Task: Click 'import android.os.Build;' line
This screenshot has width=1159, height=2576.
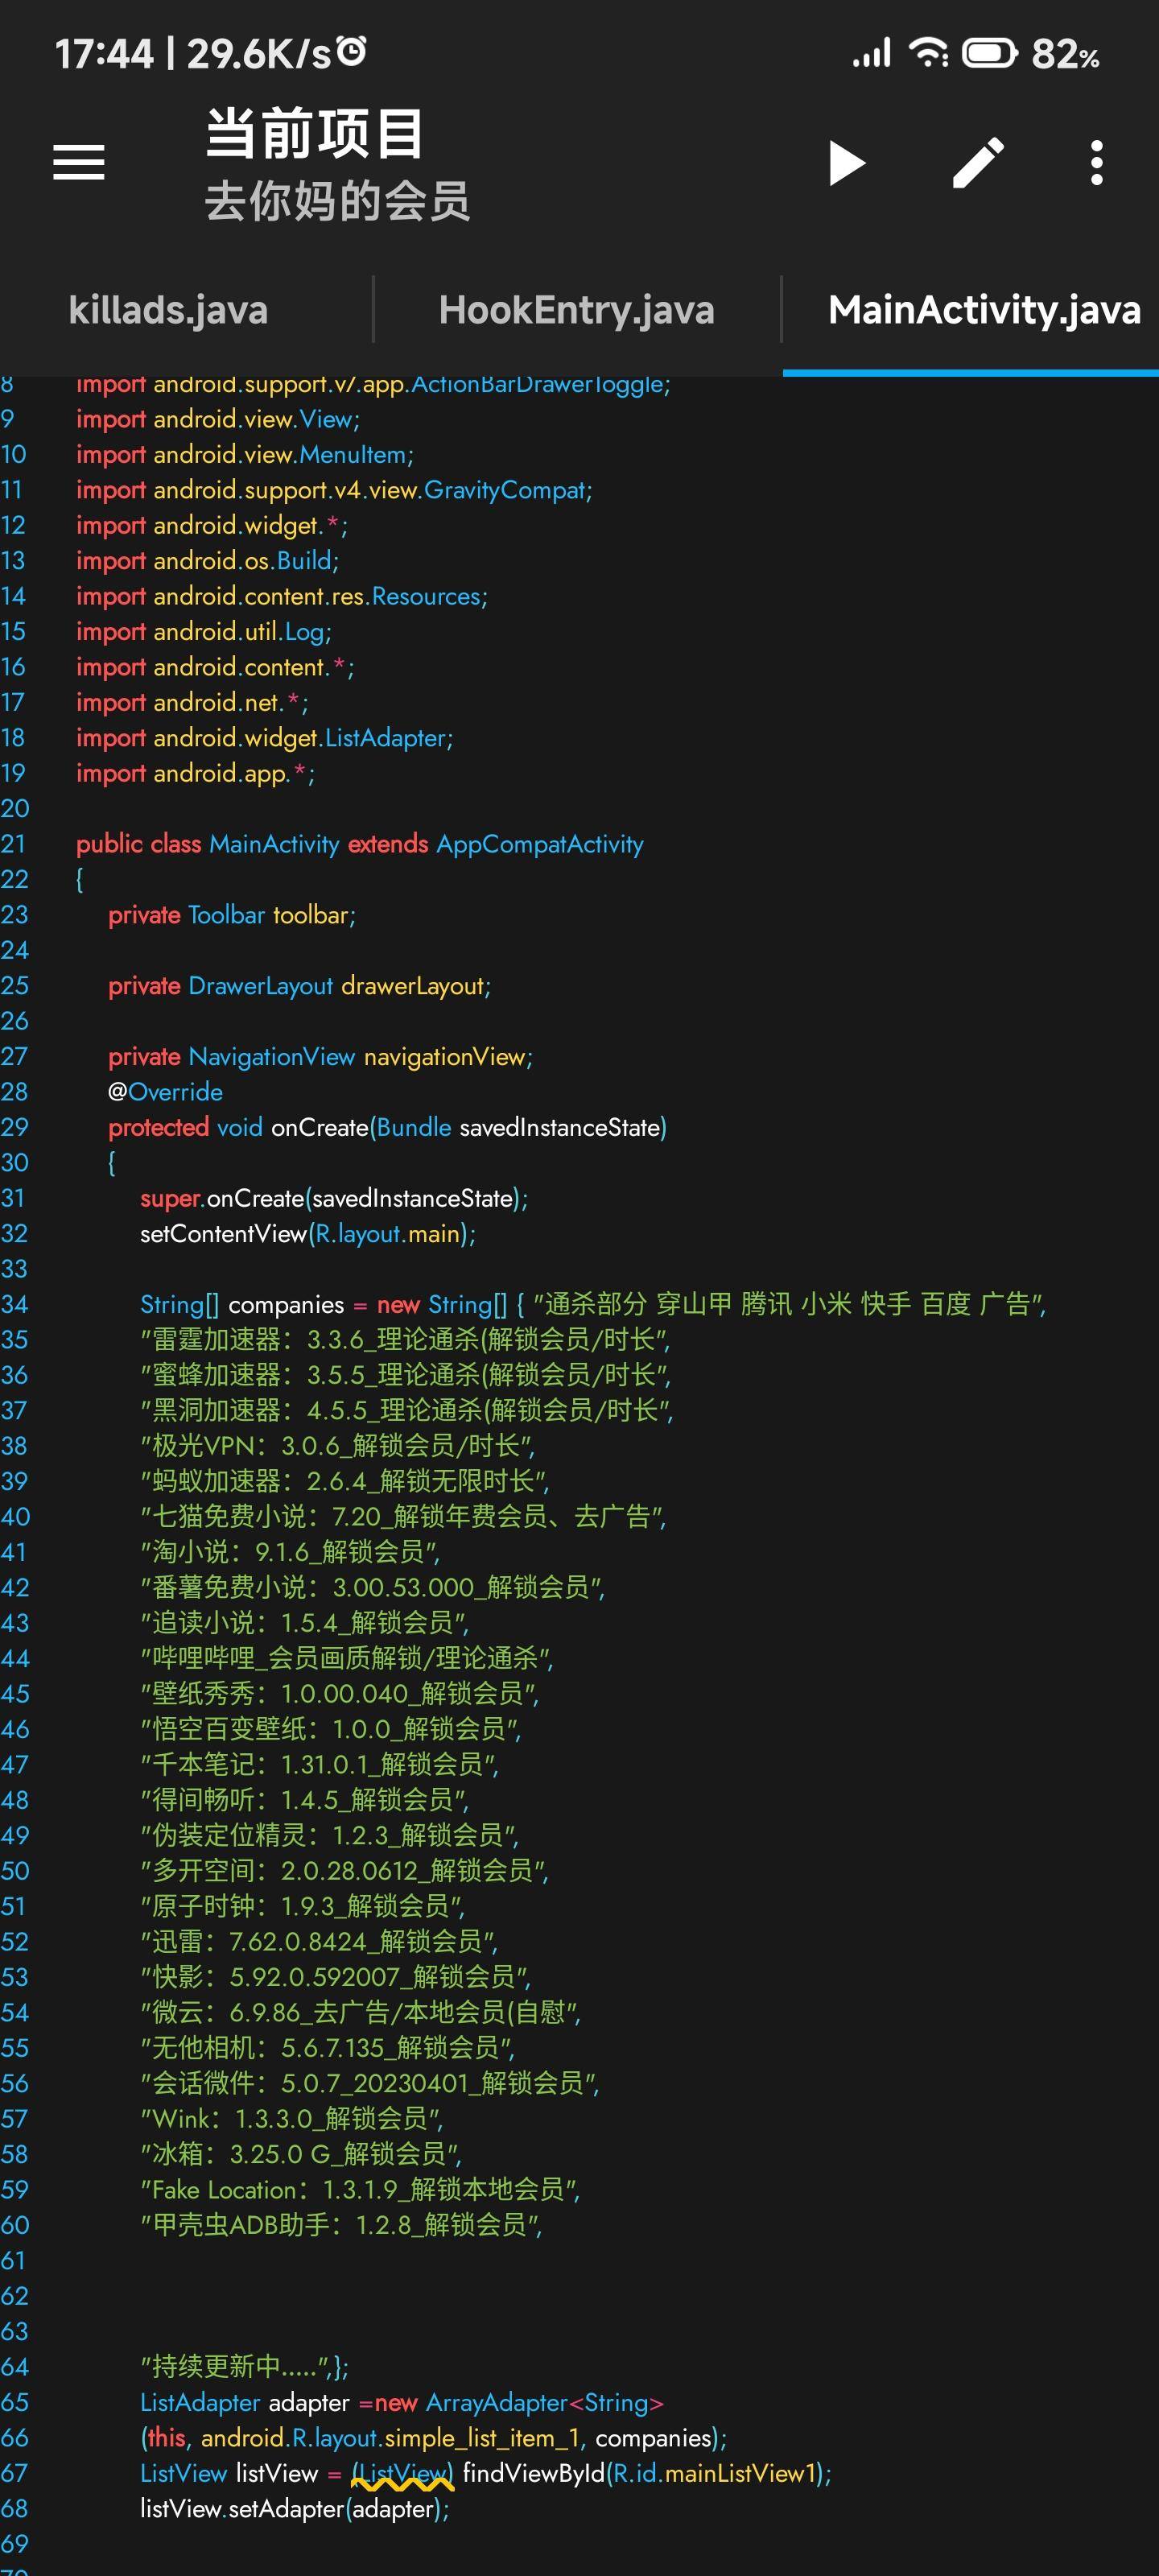Action: click(x=208, y=561)
